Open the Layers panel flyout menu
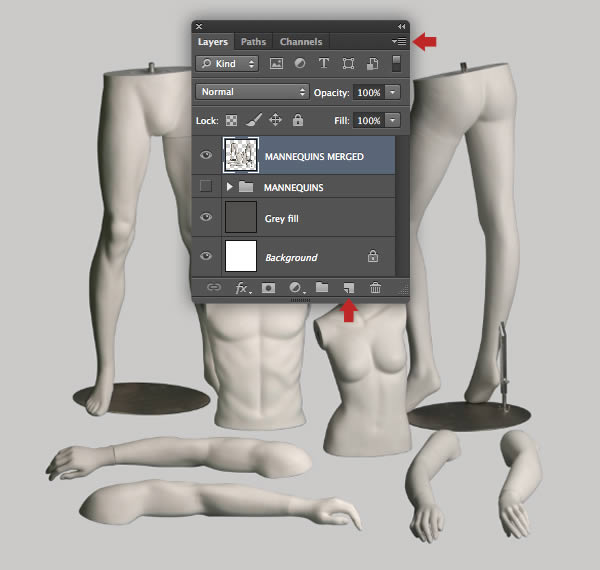This screenshot has width=600, height=570. click(x=399, y=41)
